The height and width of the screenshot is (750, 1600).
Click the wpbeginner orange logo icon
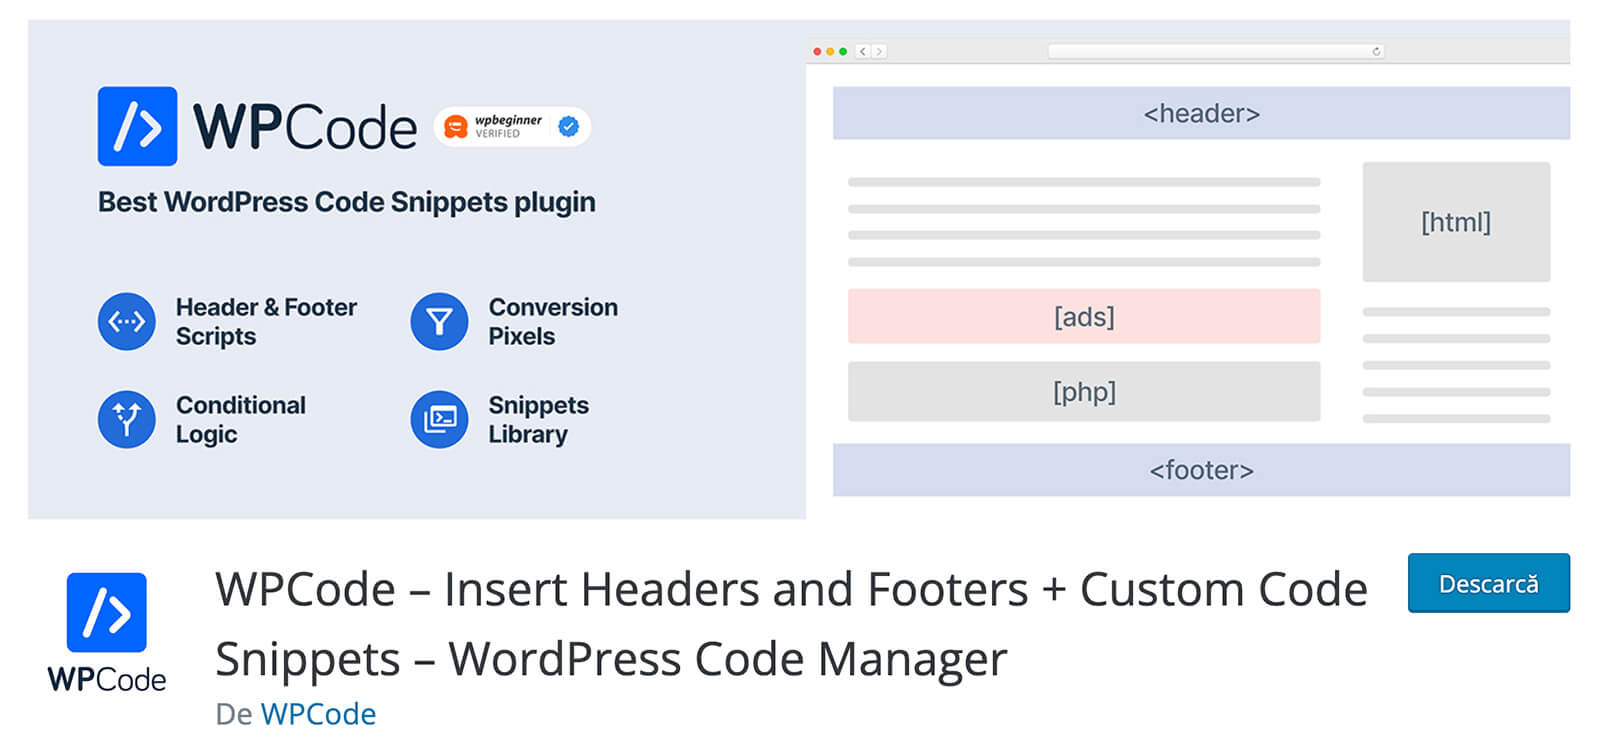(456, 127)
